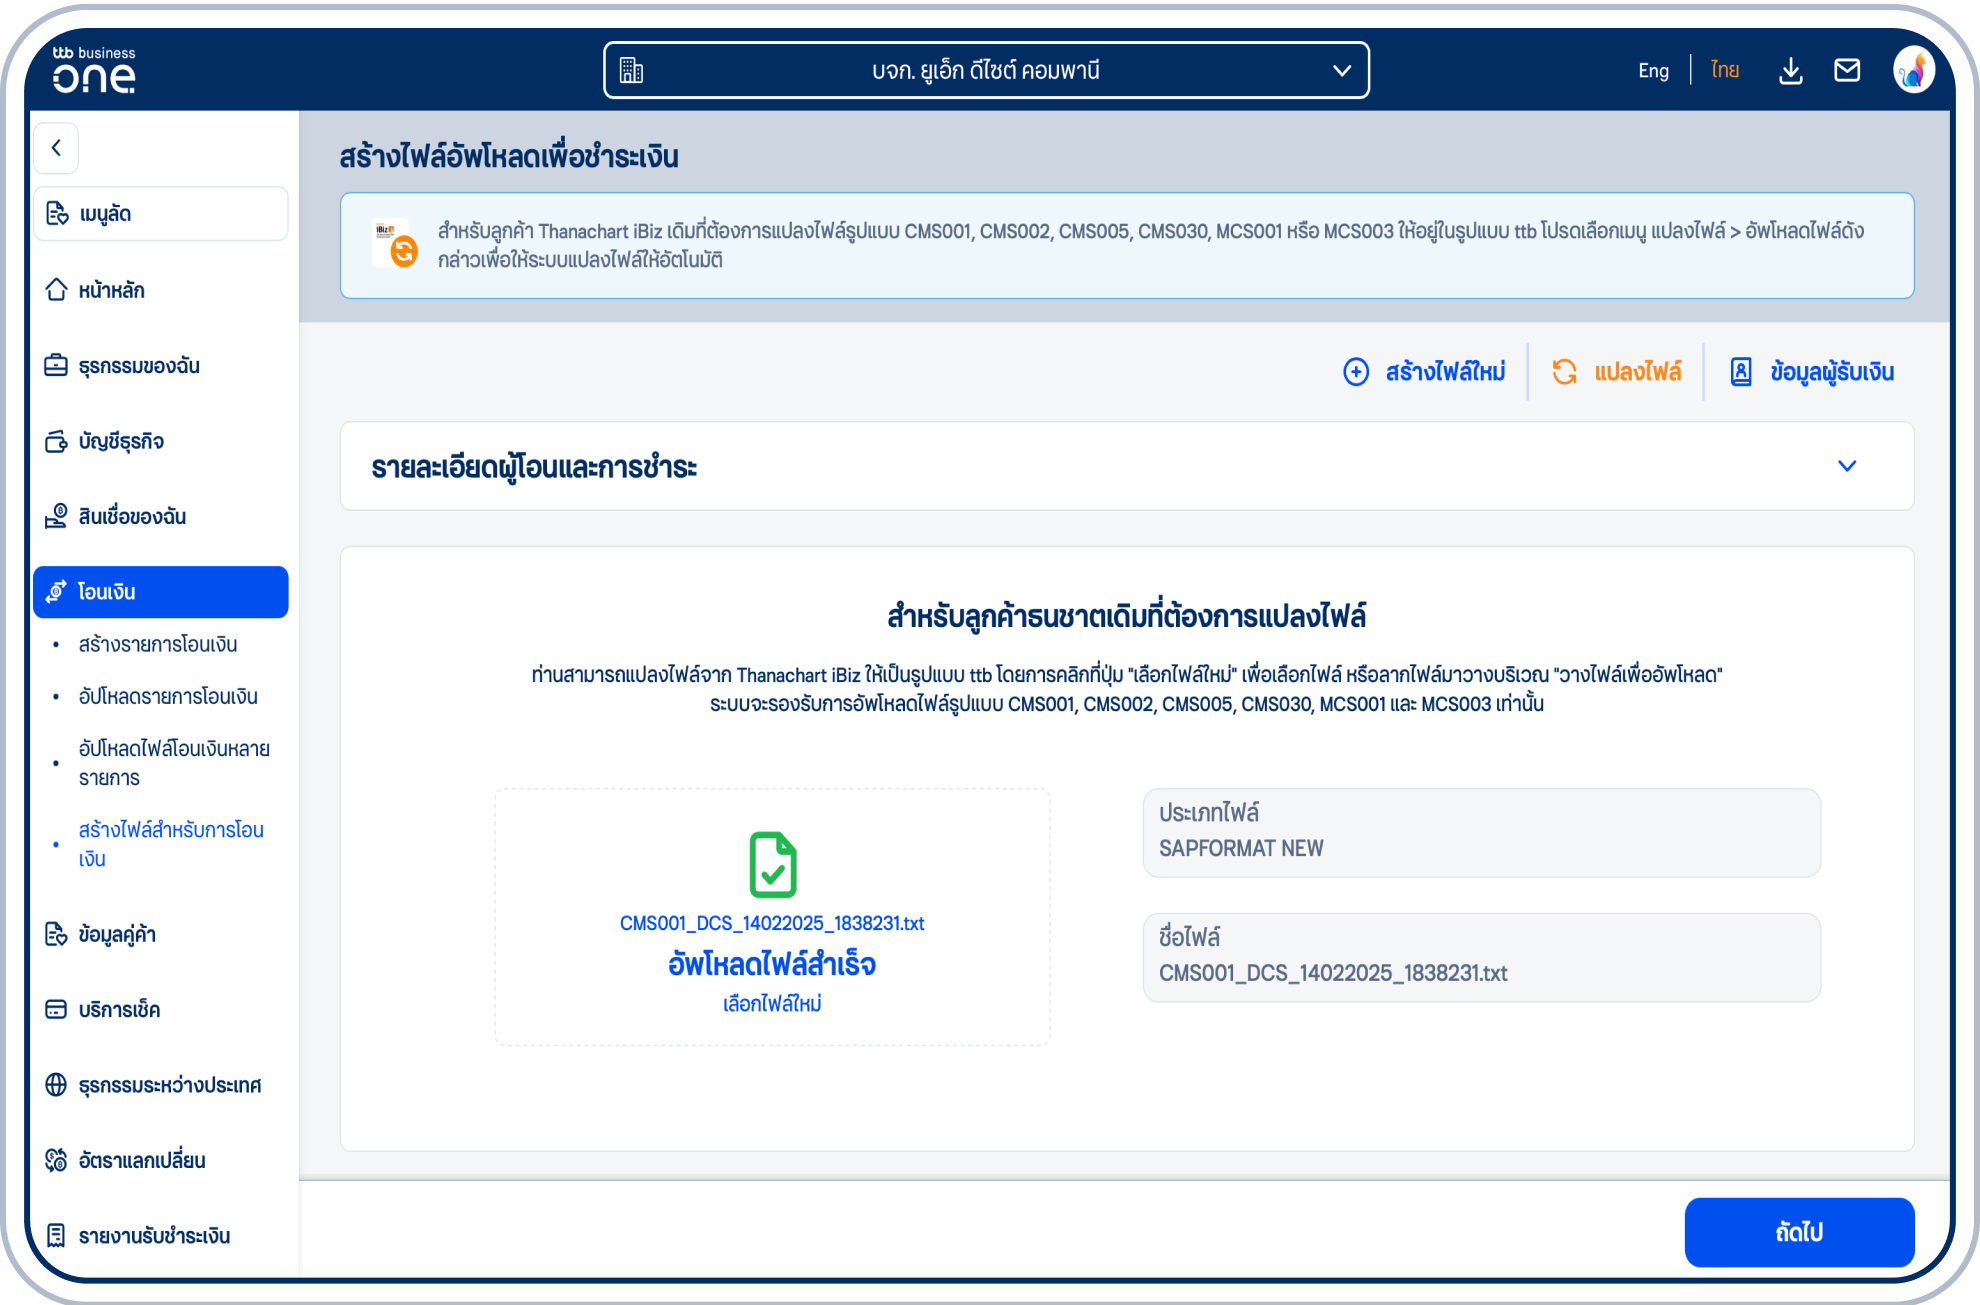Screen dimensions: 1980x1305
Task: Collapse the left navigation sidebar
Action: (56, 147)
